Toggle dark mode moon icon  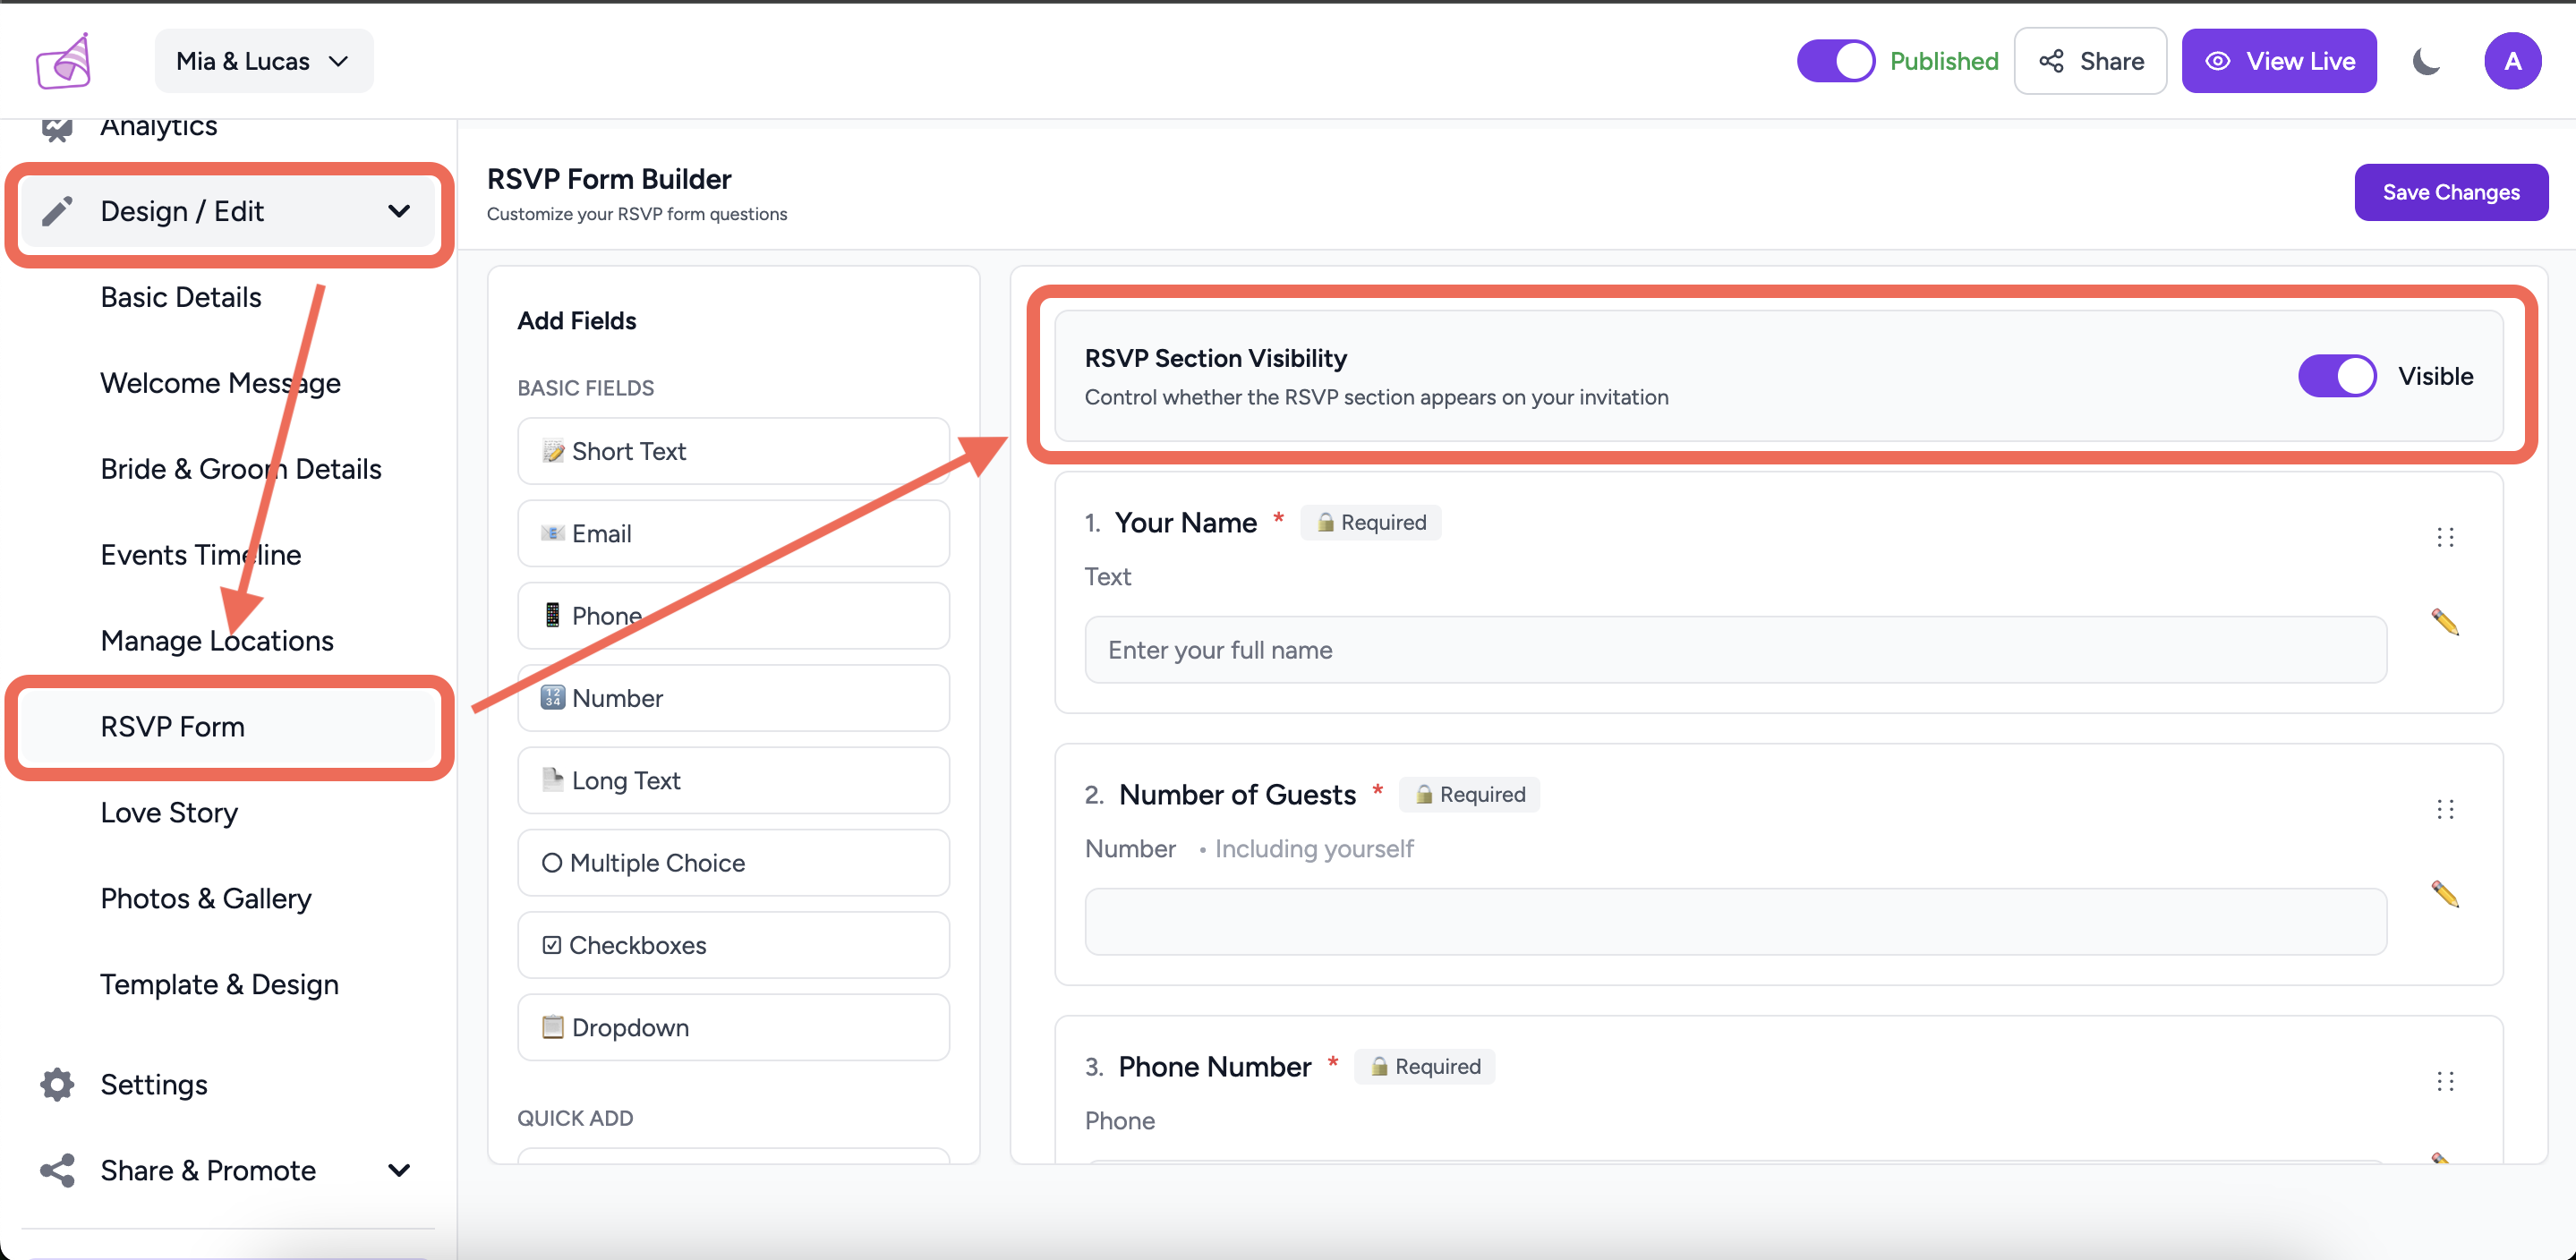click(2426, 61)
